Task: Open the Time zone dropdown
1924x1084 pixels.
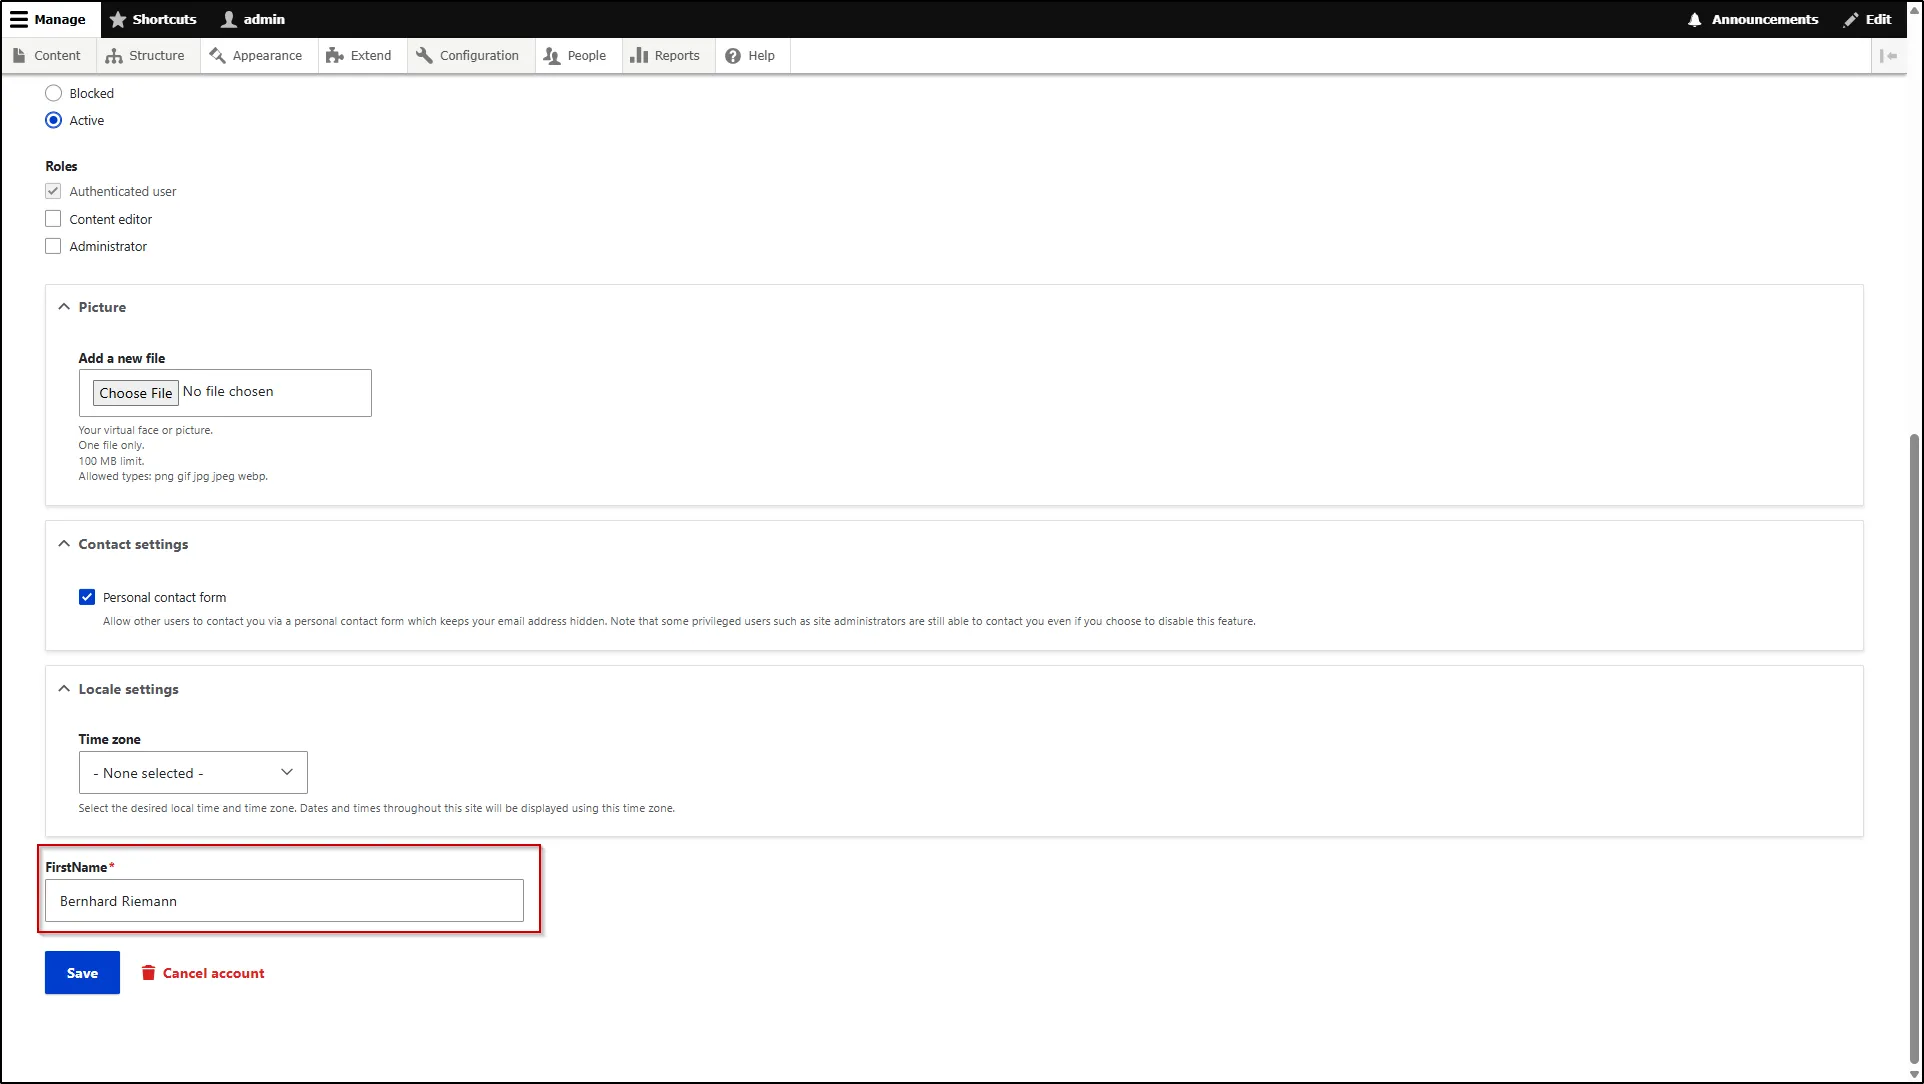Action: tap(192, 772)
